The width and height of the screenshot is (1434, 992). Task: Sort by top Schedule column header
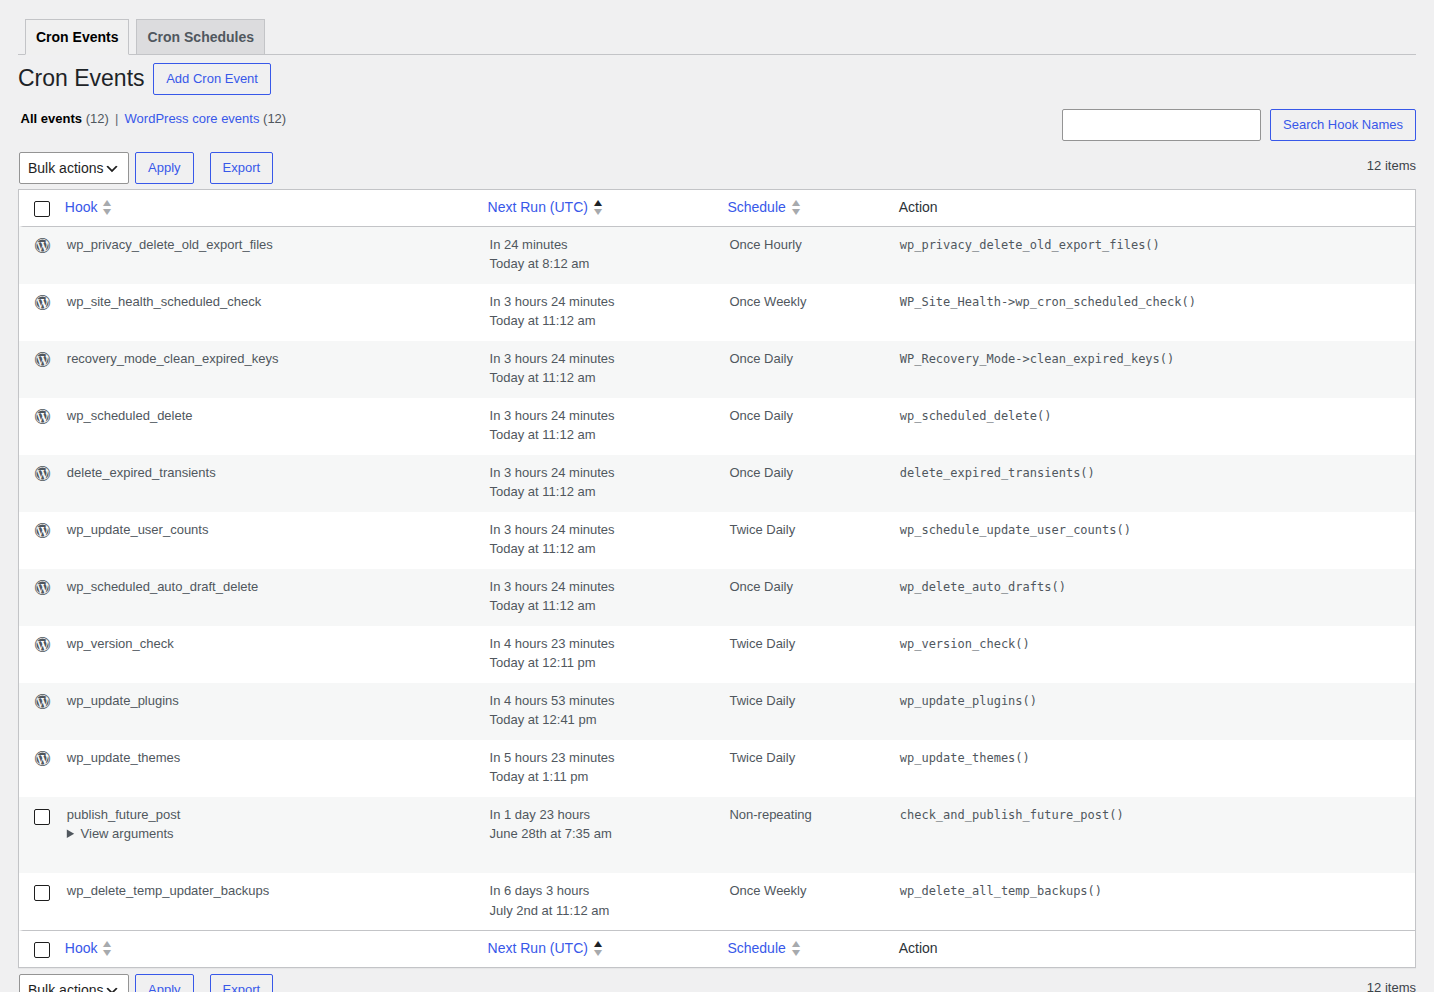click(x=756, y=207)
